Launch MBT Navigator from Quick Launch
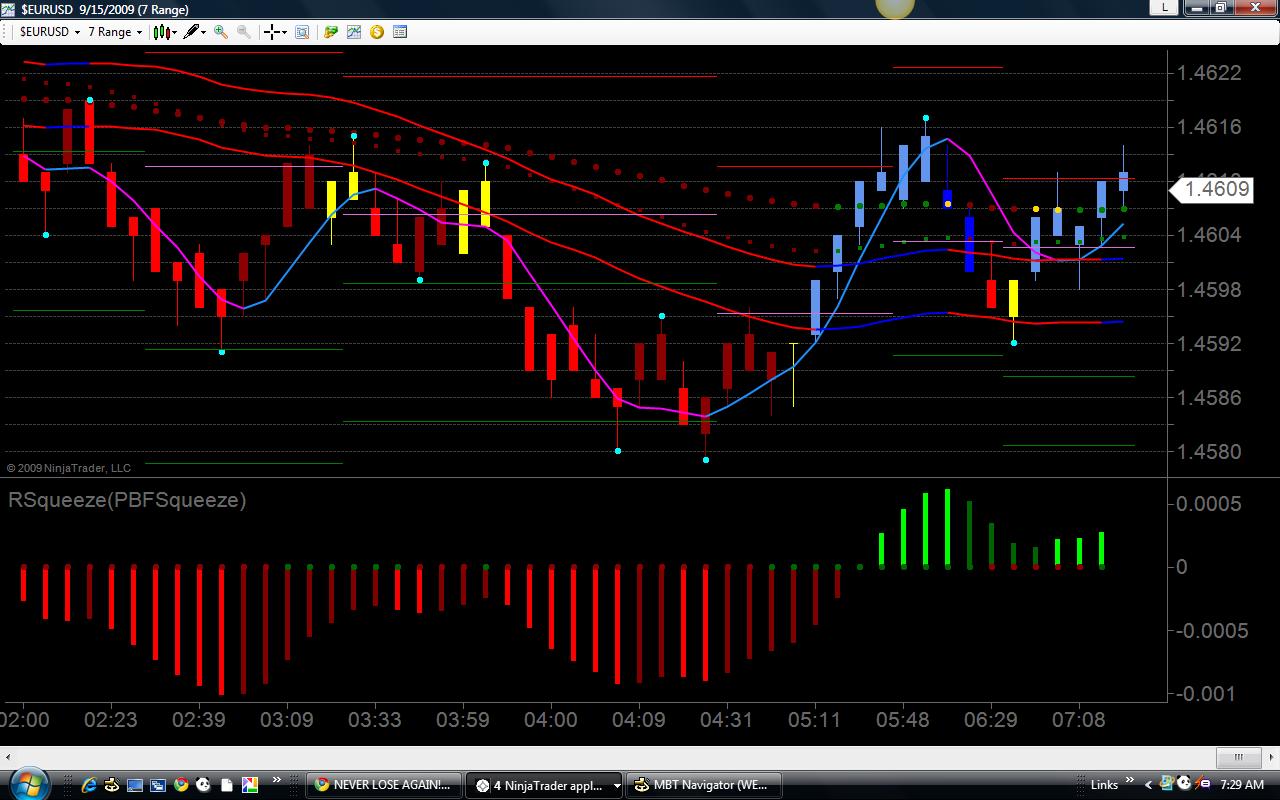 [x=111, y=785]
